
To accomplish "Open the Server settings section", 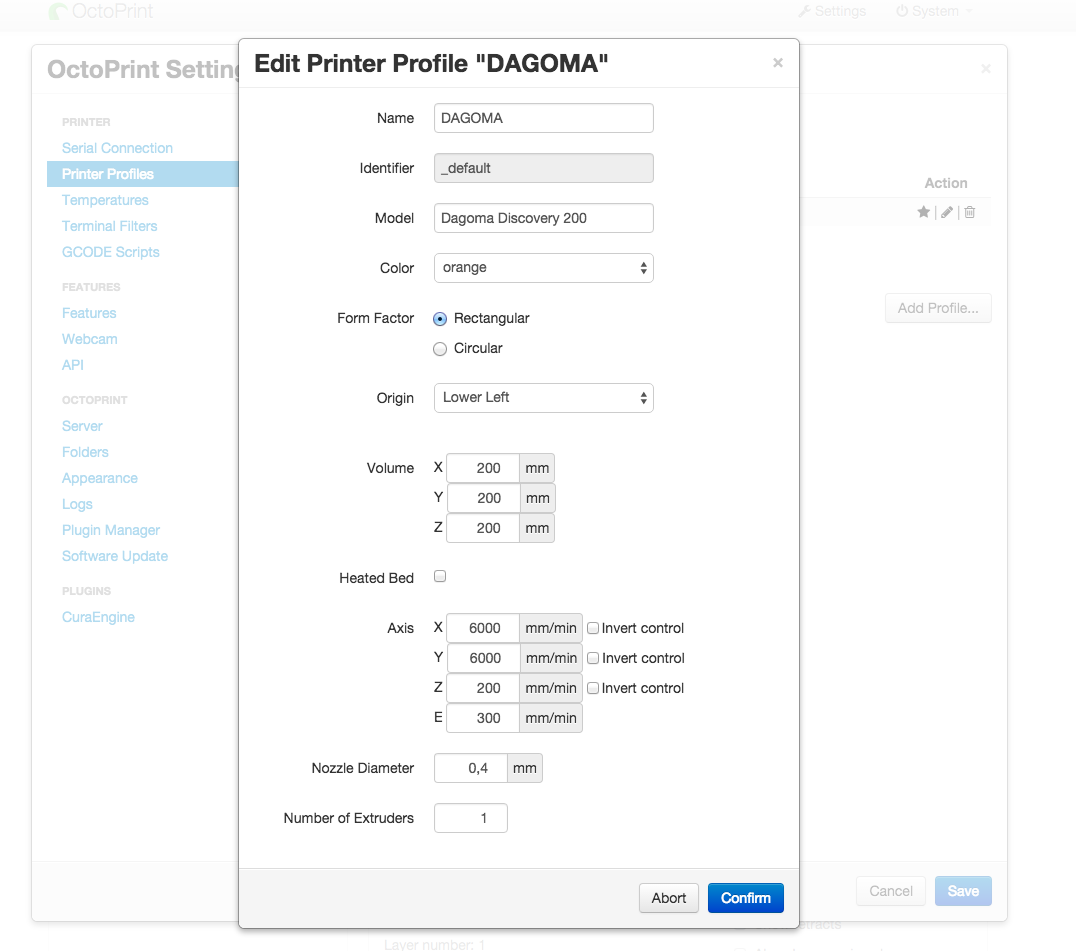I will 82,427.
